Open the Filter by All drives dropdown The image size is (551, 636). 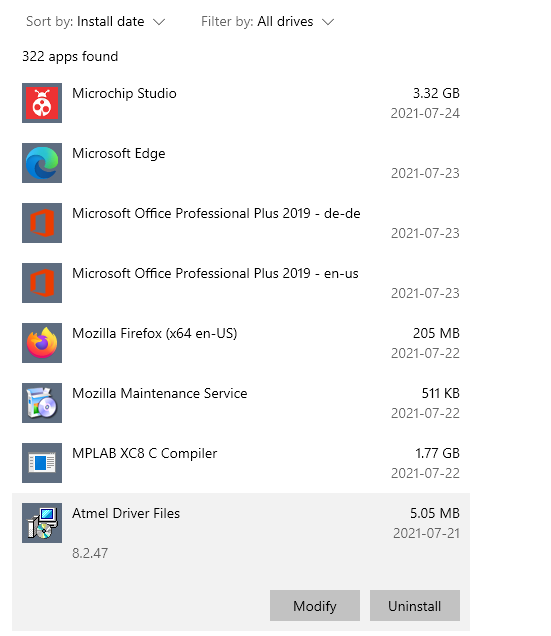pos(268,21)
